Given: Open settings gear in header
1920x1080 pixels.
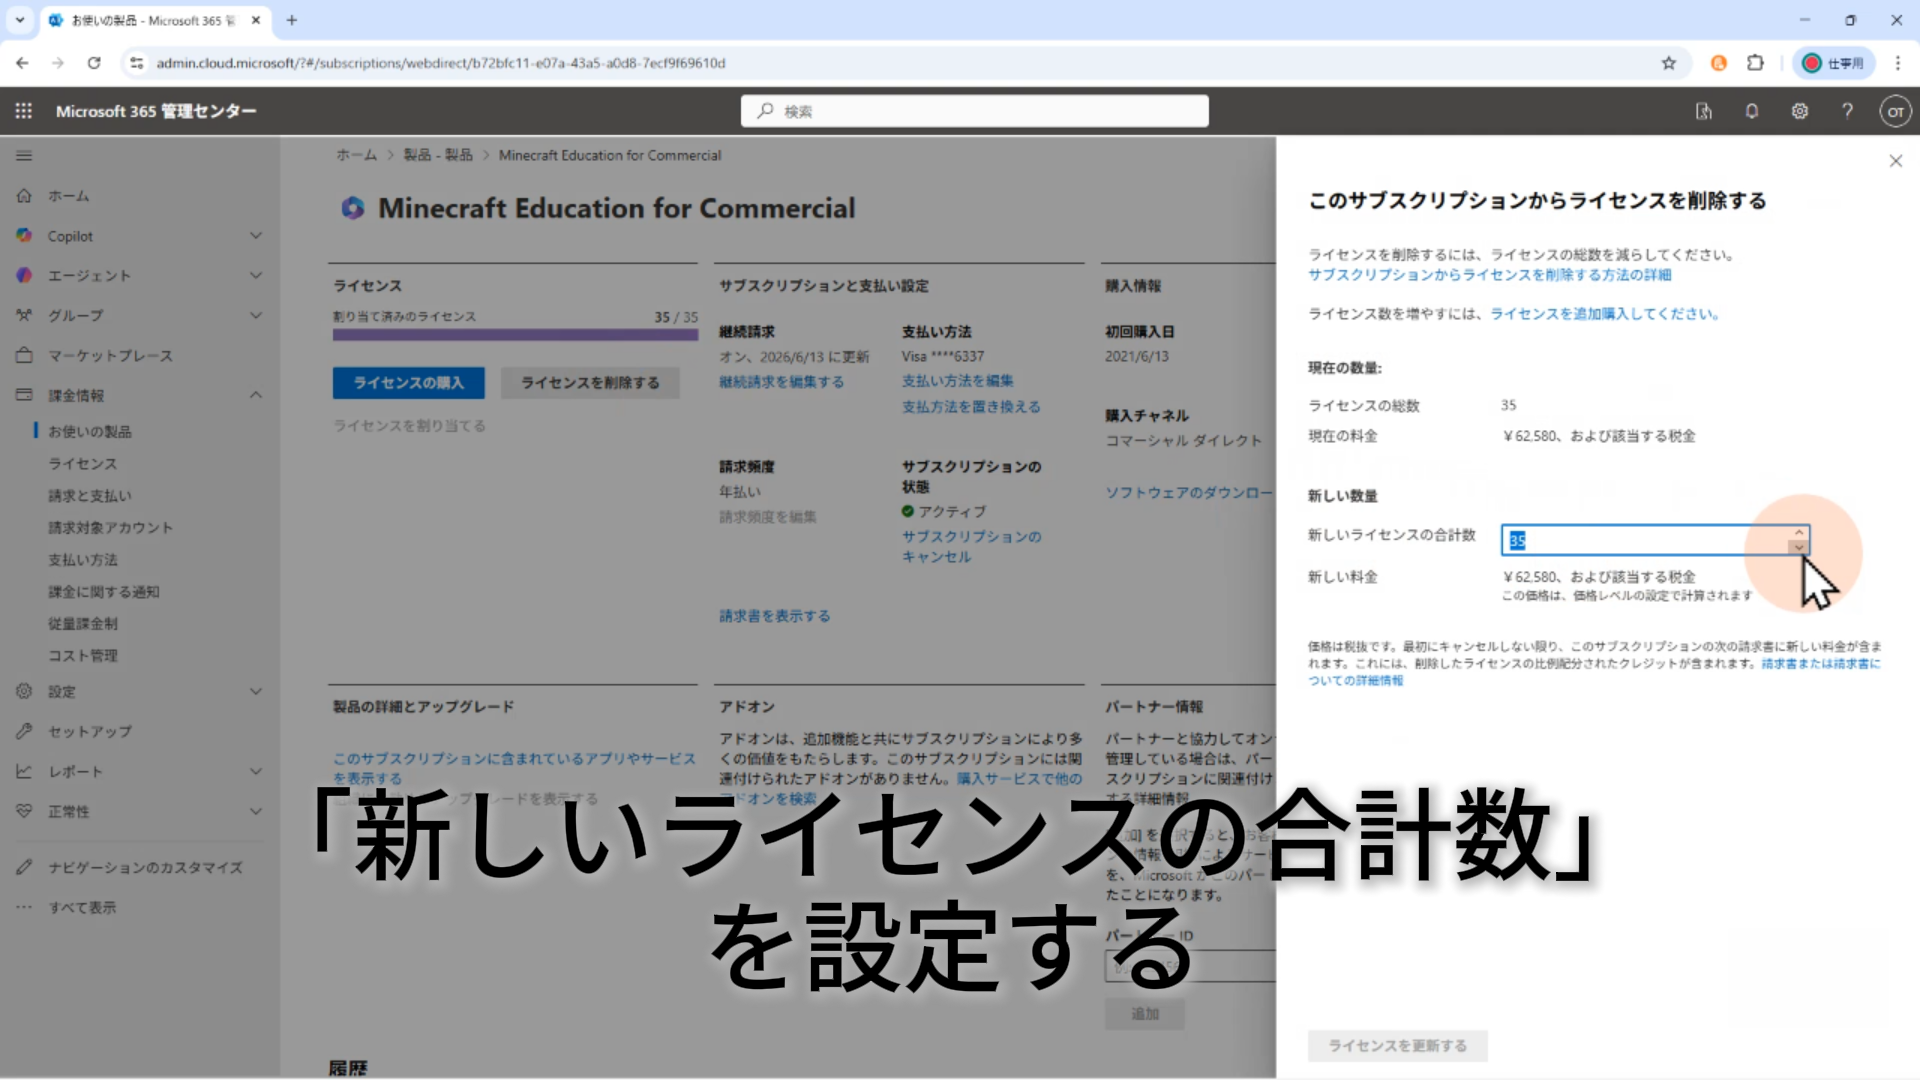Looking at the screenshot, I should [1800, 111].
